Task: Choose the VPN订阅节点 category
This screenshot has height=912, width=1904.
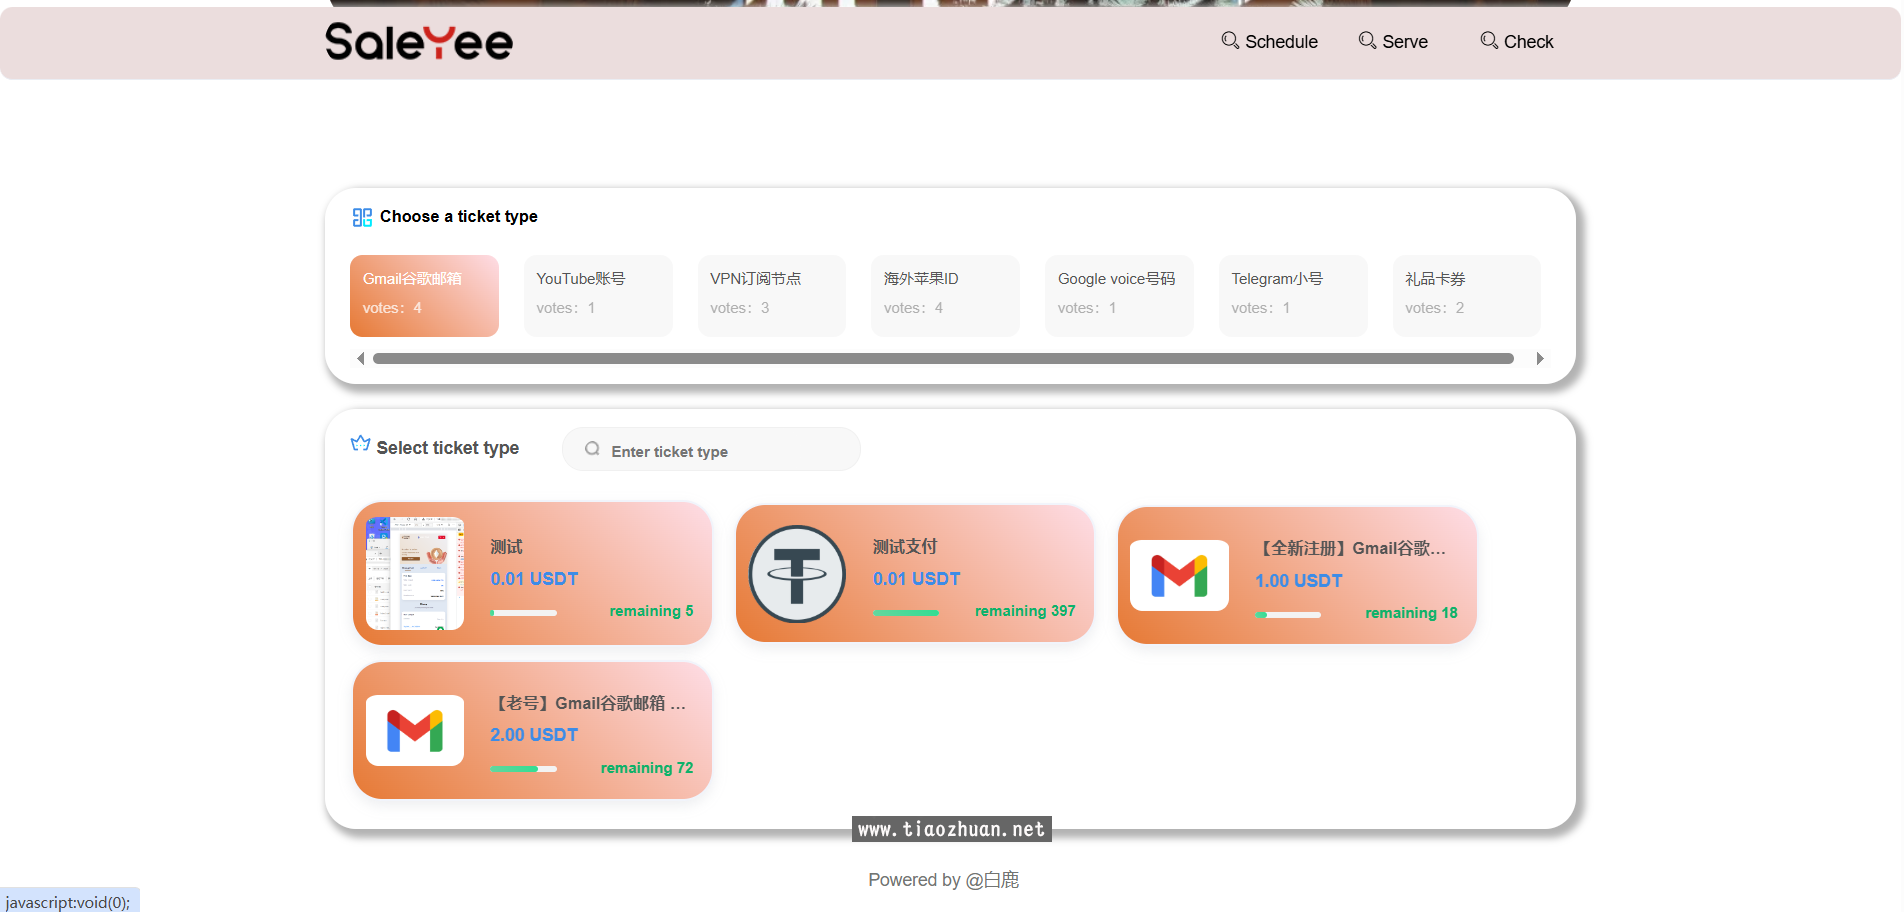Action: [771, 295]
